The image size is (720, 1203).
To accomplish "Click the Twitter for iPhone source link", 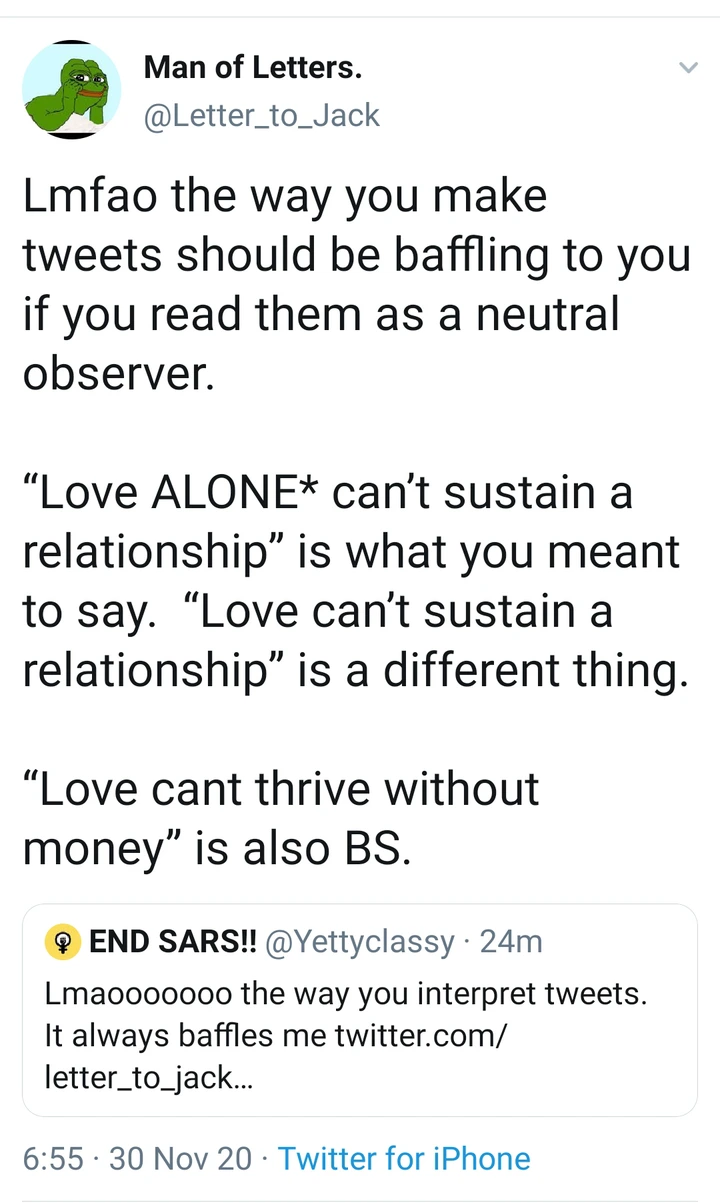I will coord(404,1159).
